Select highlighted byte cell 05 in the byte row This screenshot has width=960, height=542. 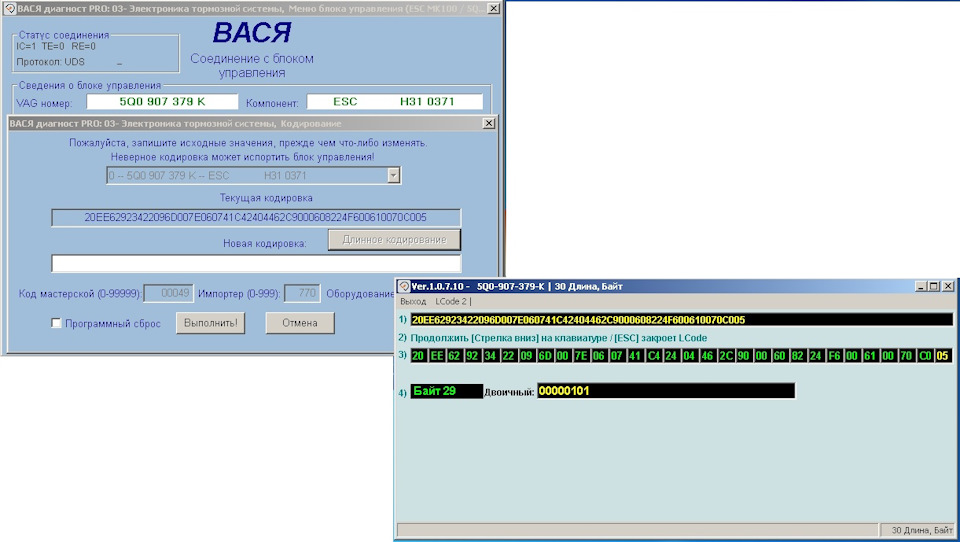coord(943,356)
